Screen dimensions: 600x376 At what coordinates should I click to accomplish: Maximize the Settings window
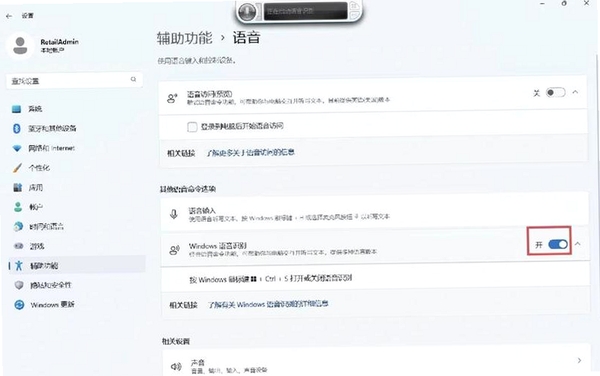pos(564,3)
